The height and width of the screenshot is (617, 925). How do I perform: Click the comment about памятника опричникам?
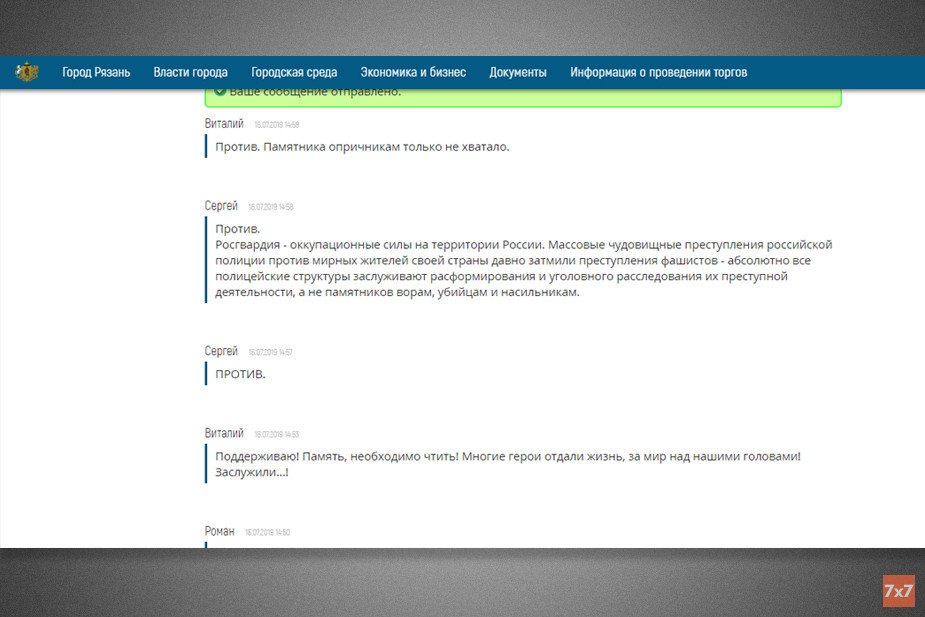(x=362, y=147)
